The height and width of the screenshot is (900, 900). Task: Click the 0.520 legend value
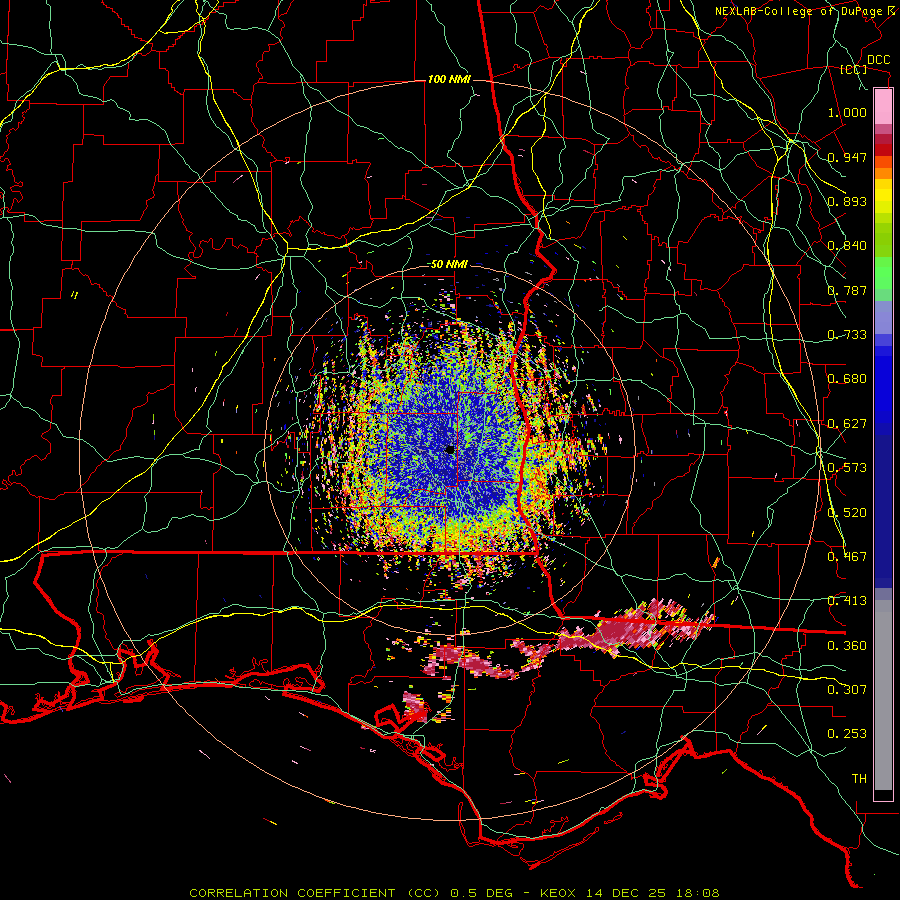pos(847,513)
